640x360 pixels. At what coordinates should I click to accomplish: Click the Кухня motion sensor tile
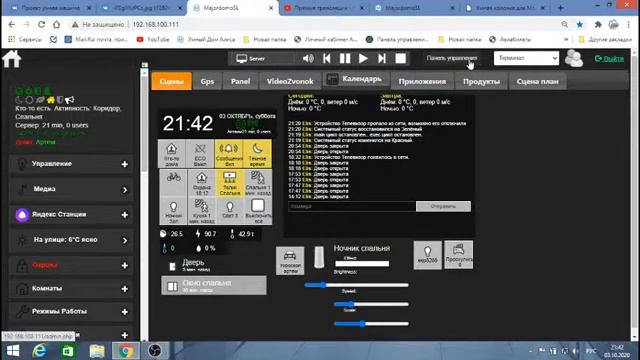[201, 211]
